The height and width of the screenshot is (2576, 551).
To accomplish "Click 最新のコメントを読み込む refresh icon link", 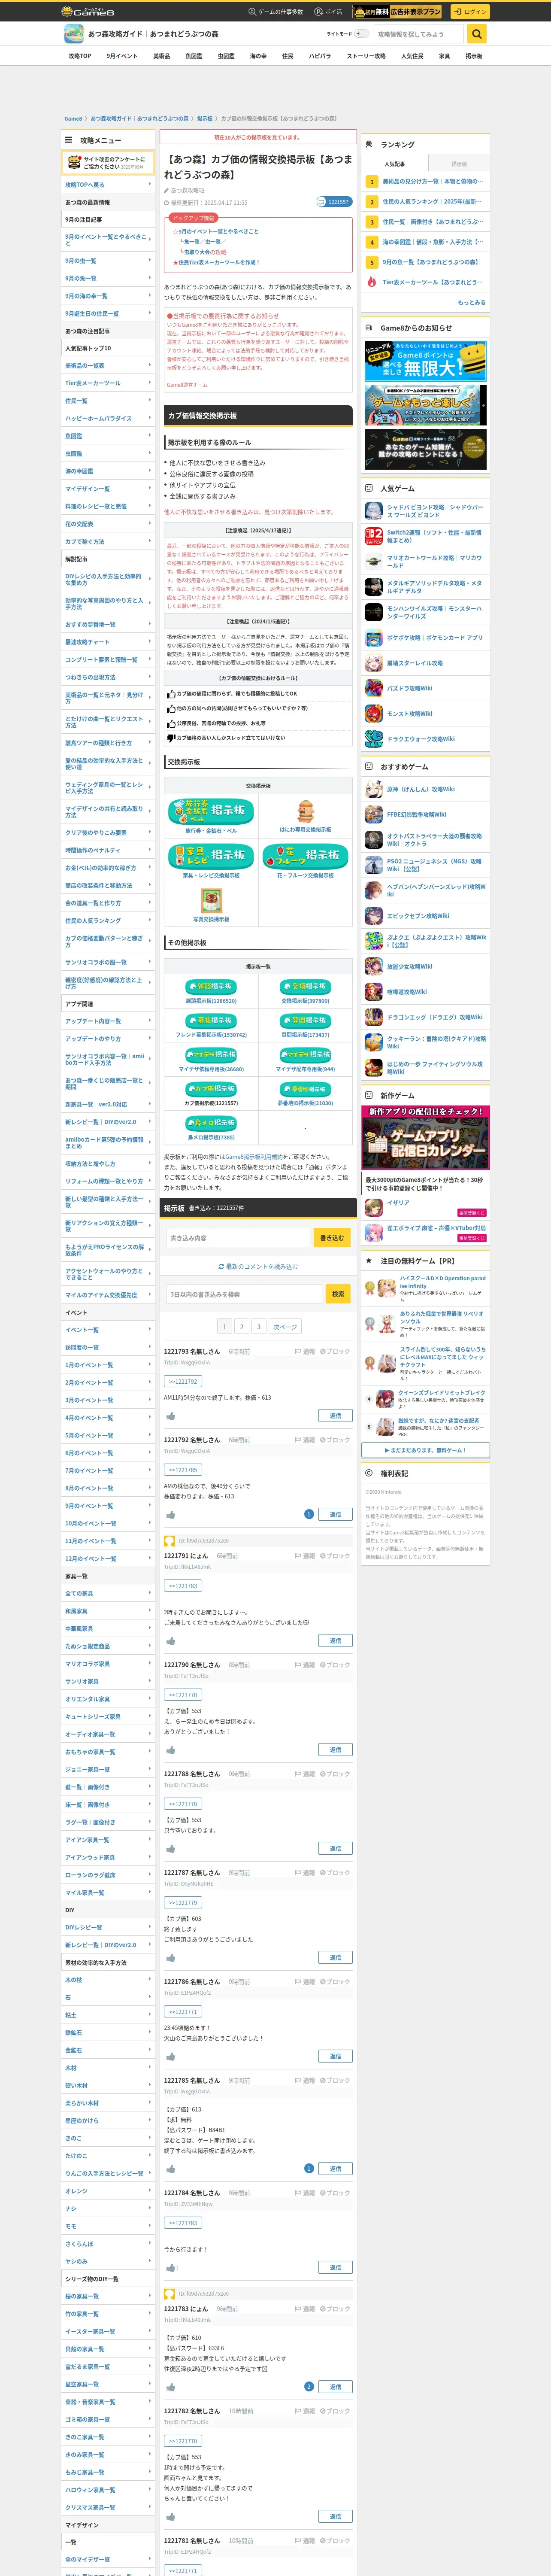I will 257,1266.
